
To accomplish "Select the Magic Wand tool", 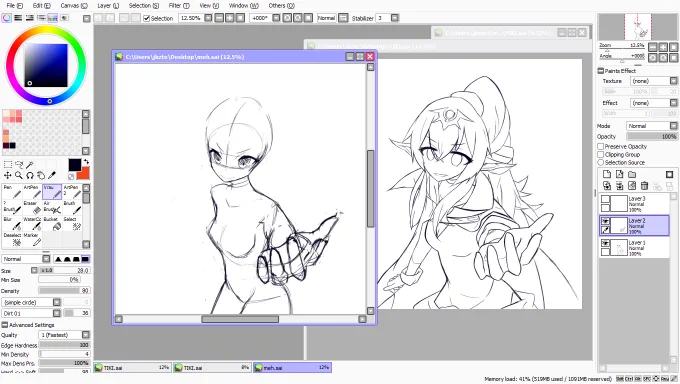I will click(x=29, y=164).
